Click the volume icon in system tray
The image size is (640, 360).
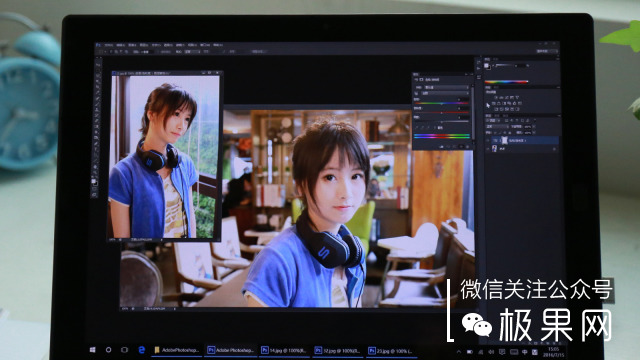coord(491,351)
